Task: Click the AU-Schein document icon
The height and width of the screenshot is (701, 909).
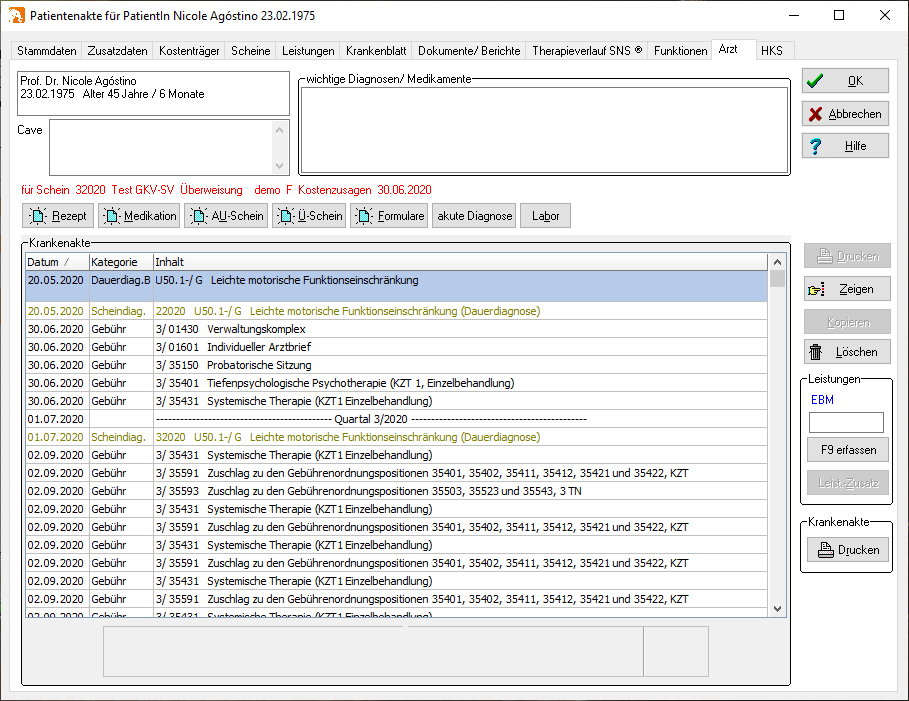Action: (x=198, y=216)
